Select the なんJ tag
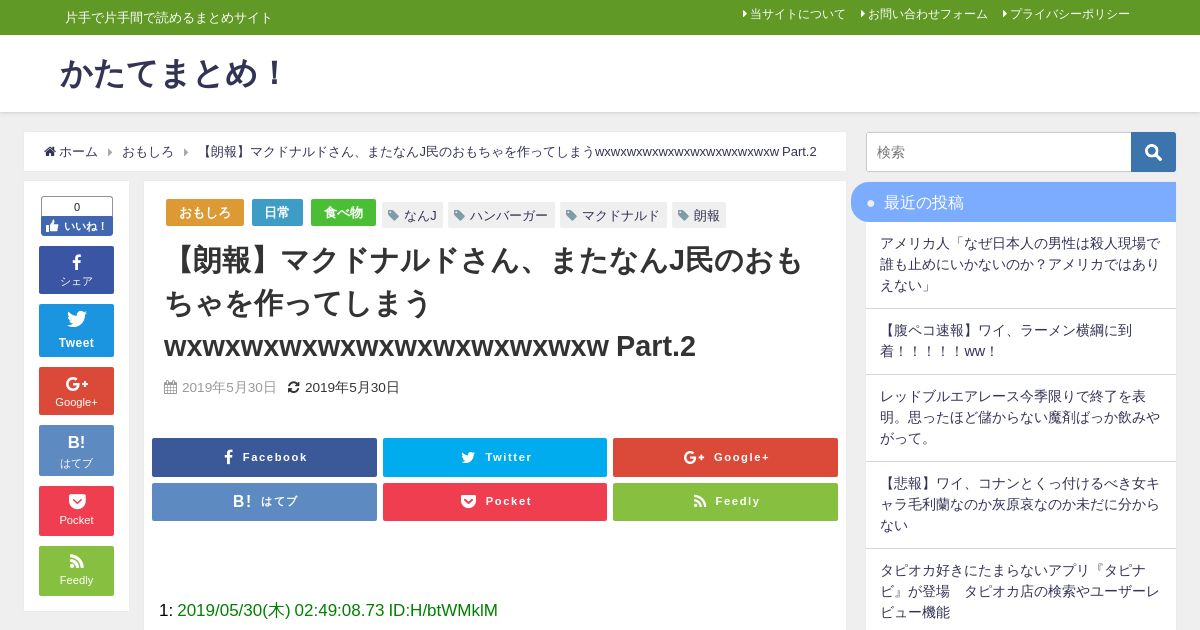Viewport: 1200px width, 630px height. click(x=412, y=215)
